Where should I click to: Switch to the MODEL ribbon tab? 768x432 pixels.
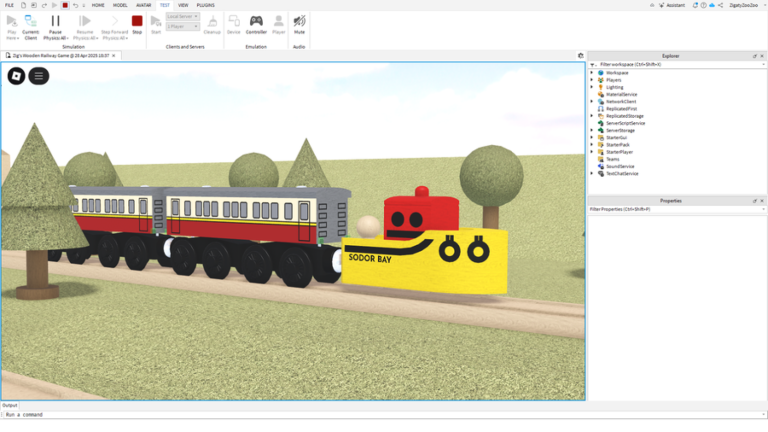120,5
